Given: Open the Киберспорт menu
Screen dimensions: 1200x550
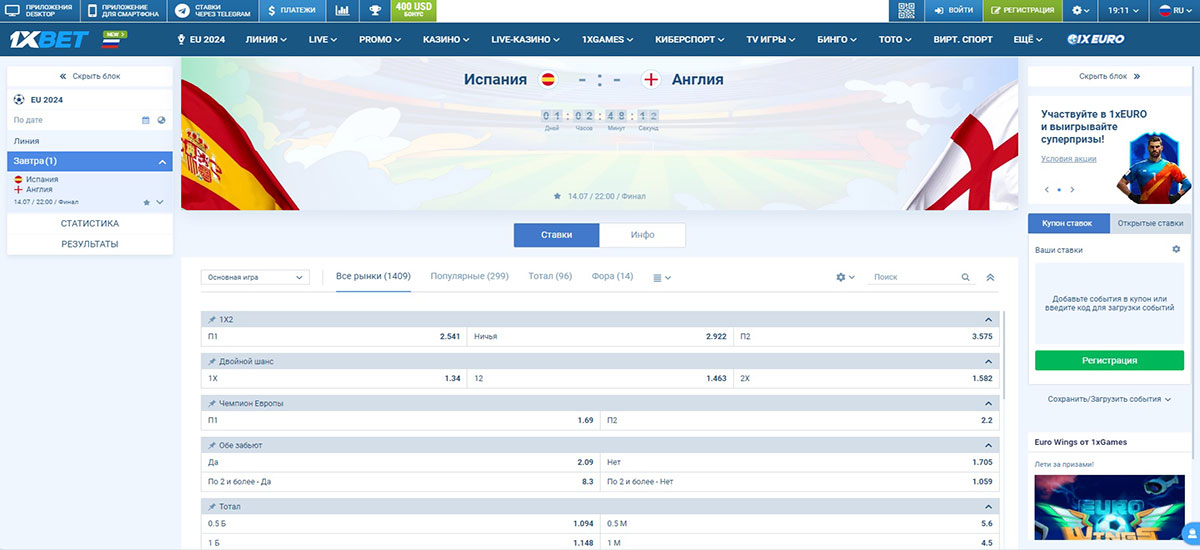Looking at the screenshot, I should [x=691, y=40].
